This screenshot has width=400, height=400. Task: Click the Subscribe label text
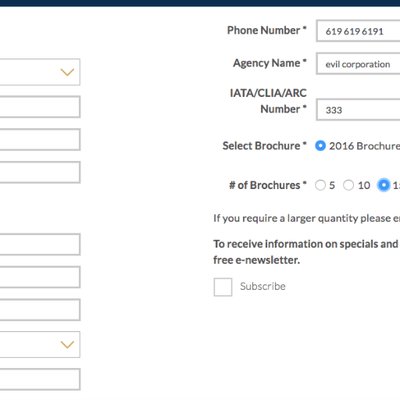pyautogui.click(x=263, y=286)
